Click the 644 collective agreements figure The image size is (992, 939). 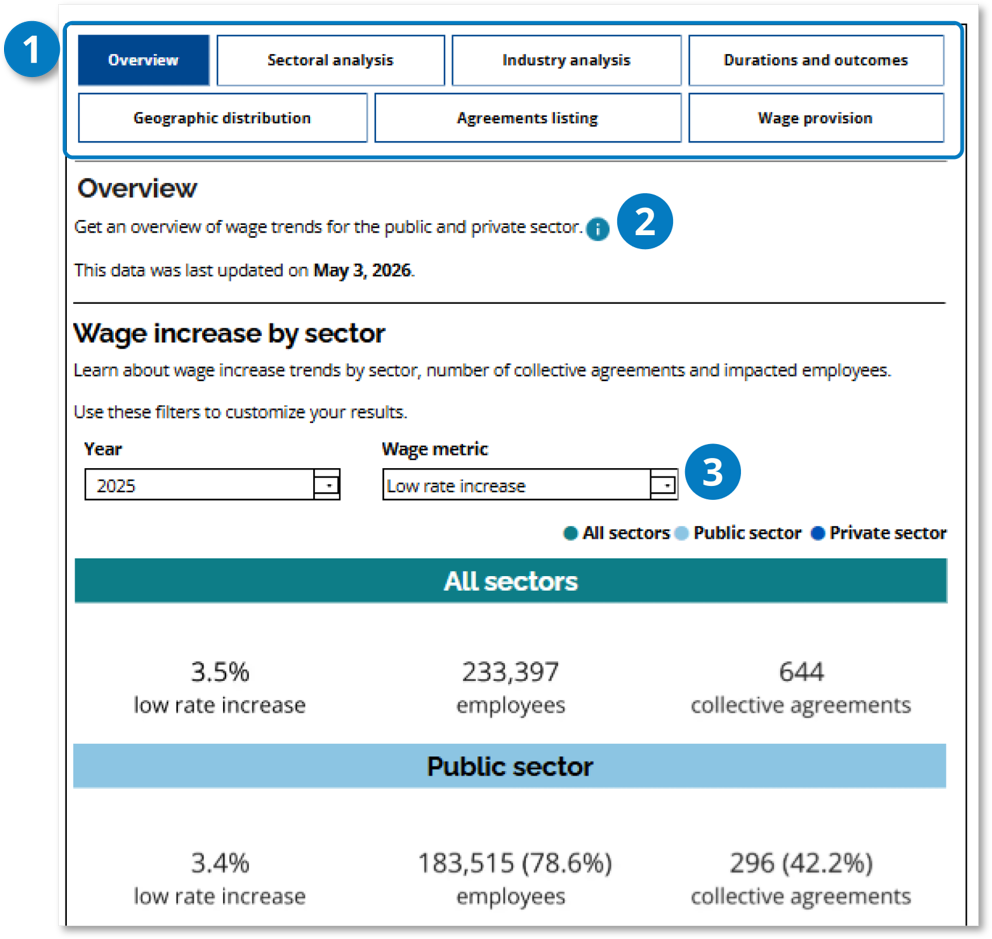pos(801,672)
